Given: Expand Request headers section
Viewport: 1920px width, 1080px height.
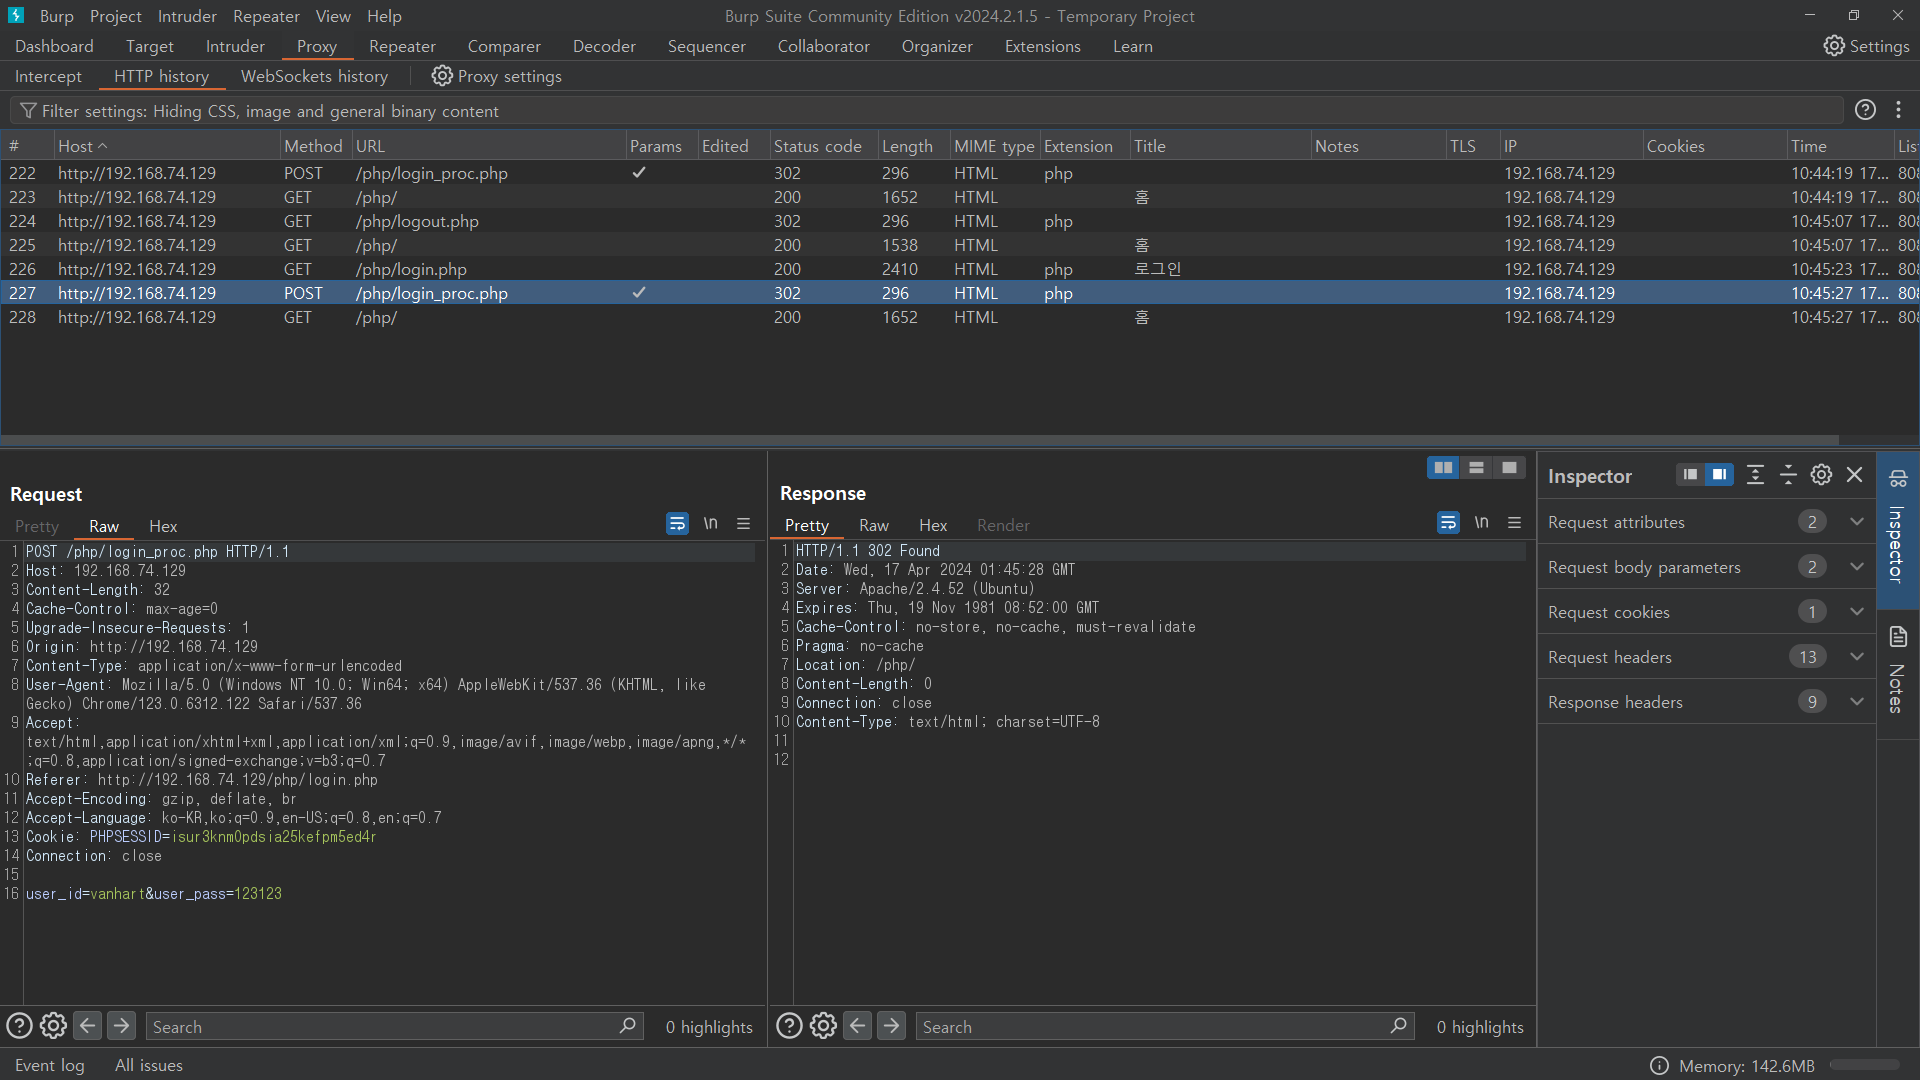Looking at the screenshot, I should pyautogui.click(x=1857, y=657).
